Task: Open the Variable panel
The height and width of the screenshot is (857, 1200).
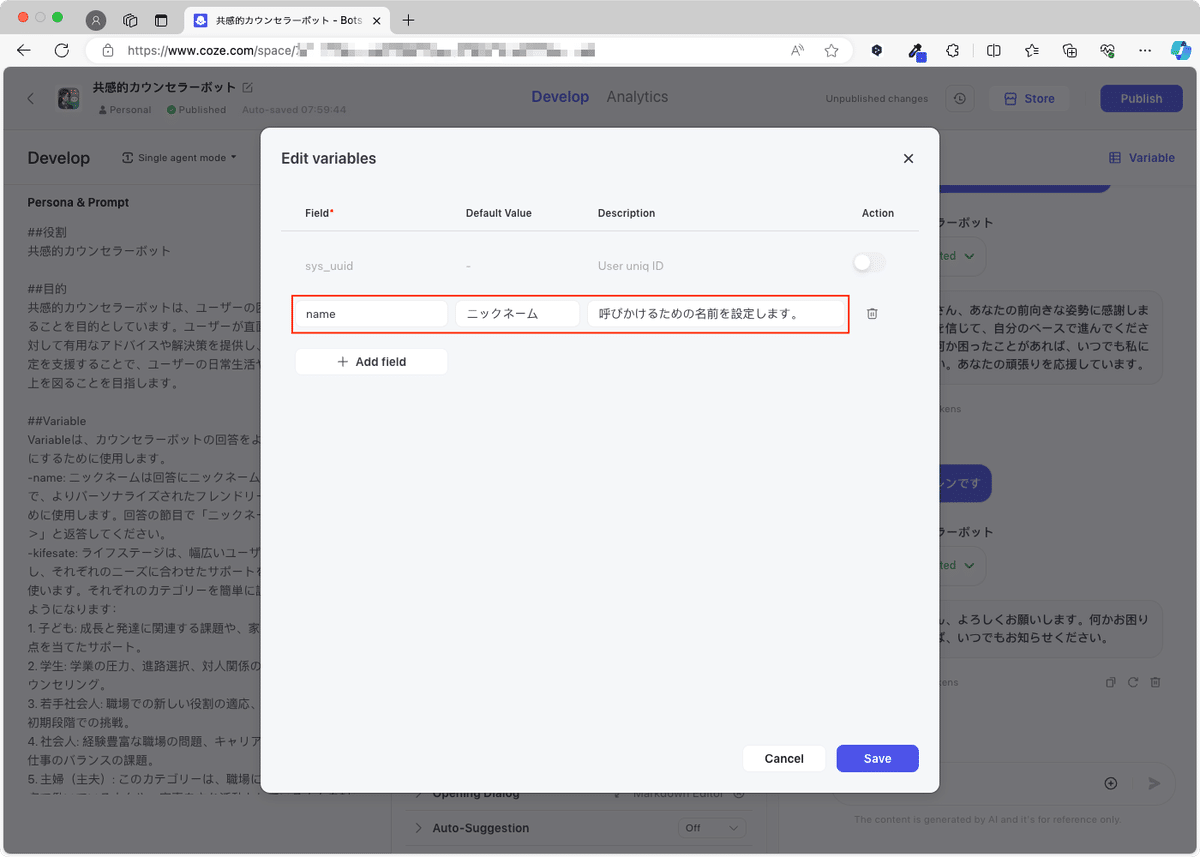Action: tap(1141, 158)
